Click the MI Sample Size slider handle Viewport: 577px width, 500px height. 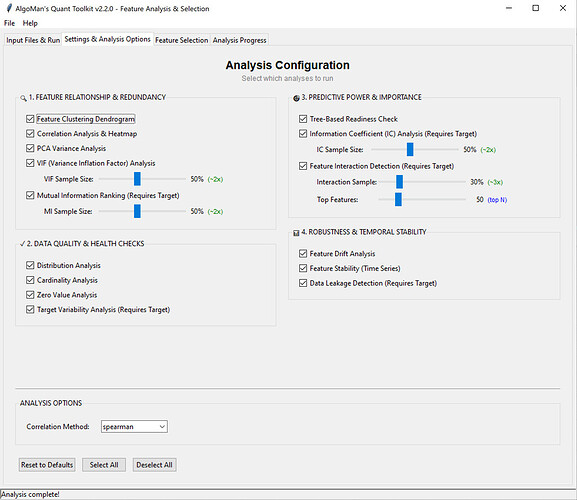(137, 212)
